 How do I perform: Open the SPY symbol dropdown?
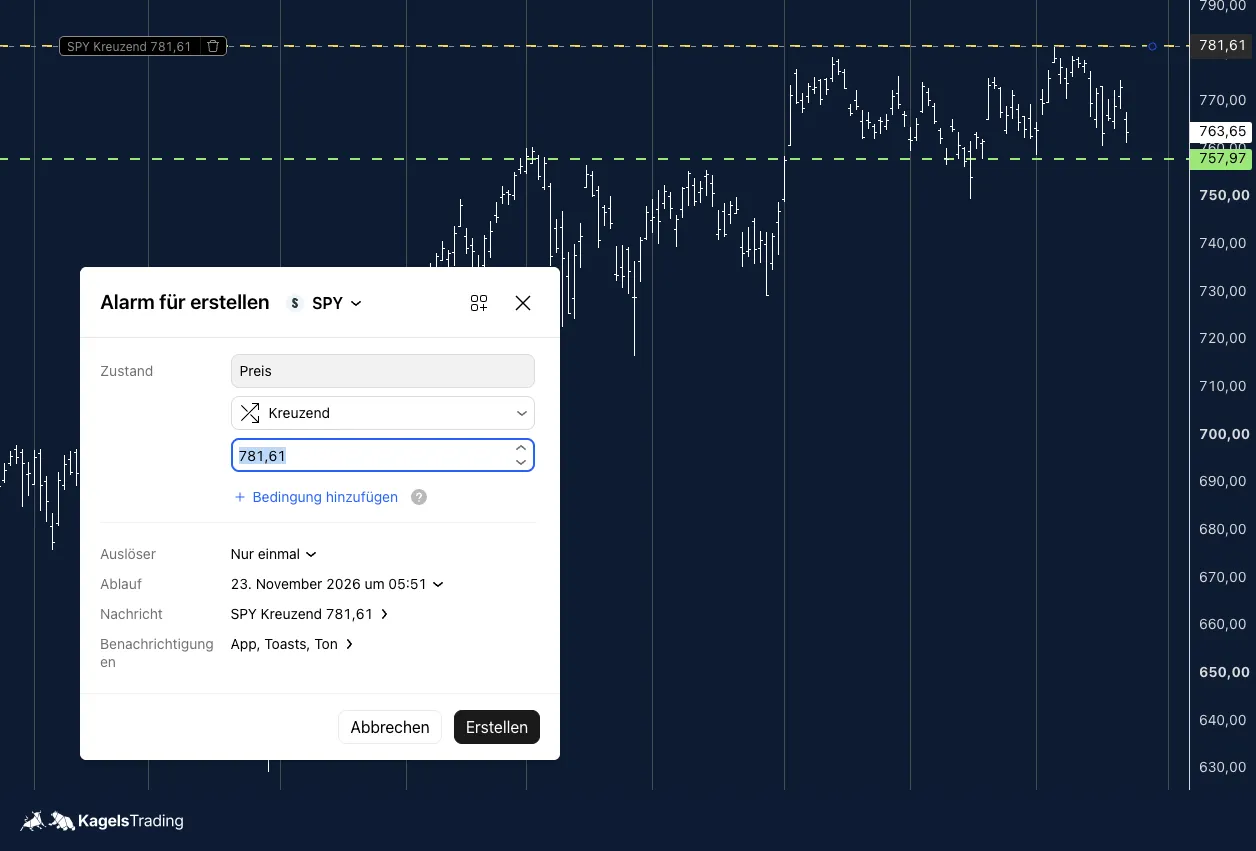pyautogui.click(x=337, y=303)
